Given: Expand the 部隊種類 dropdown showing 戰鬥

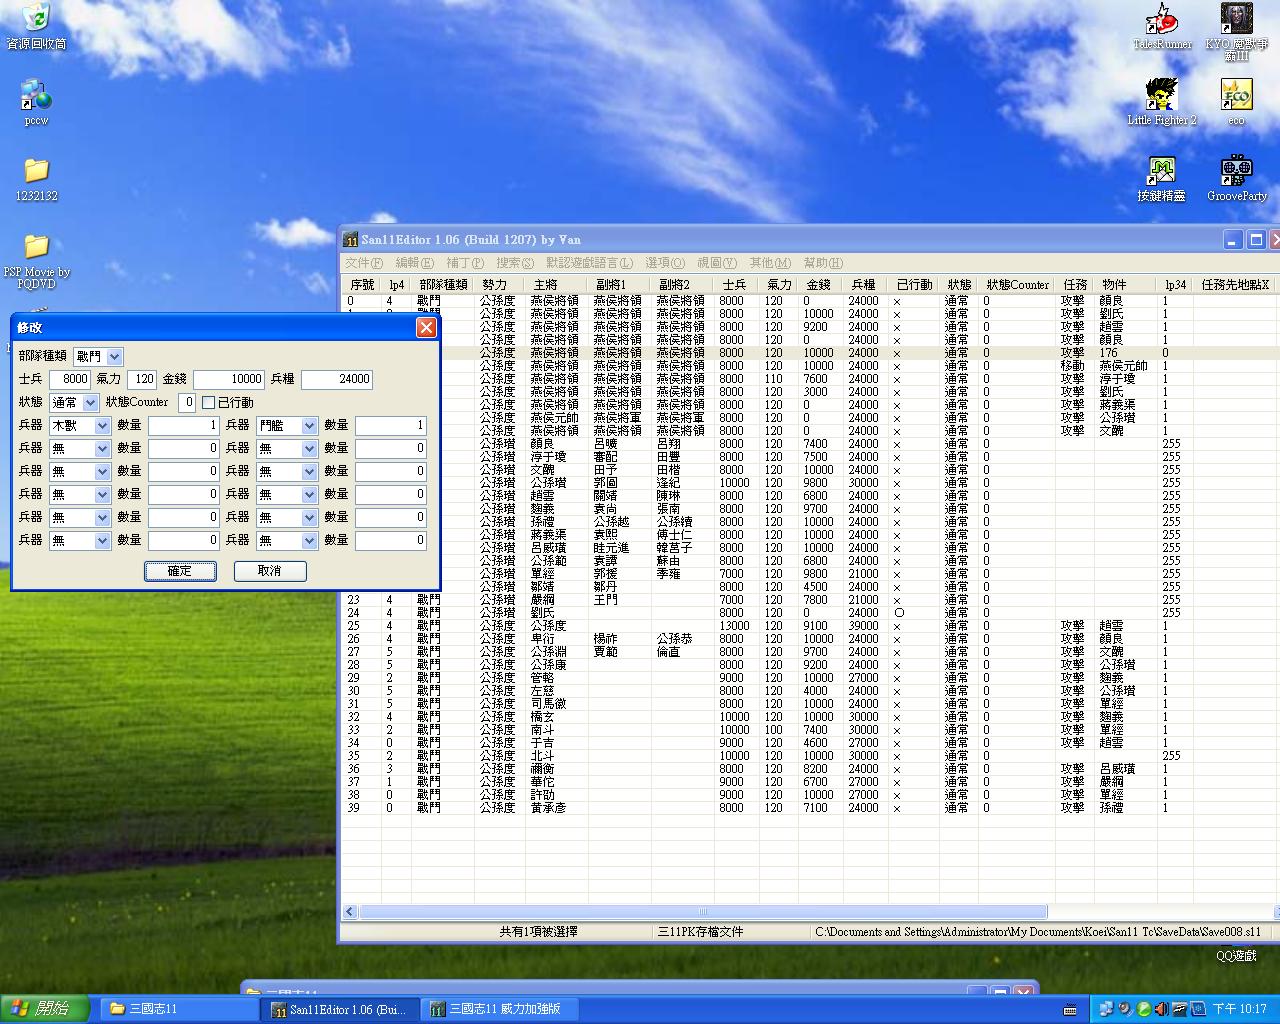Looking at the screenshot, I should tap(114, 356).
